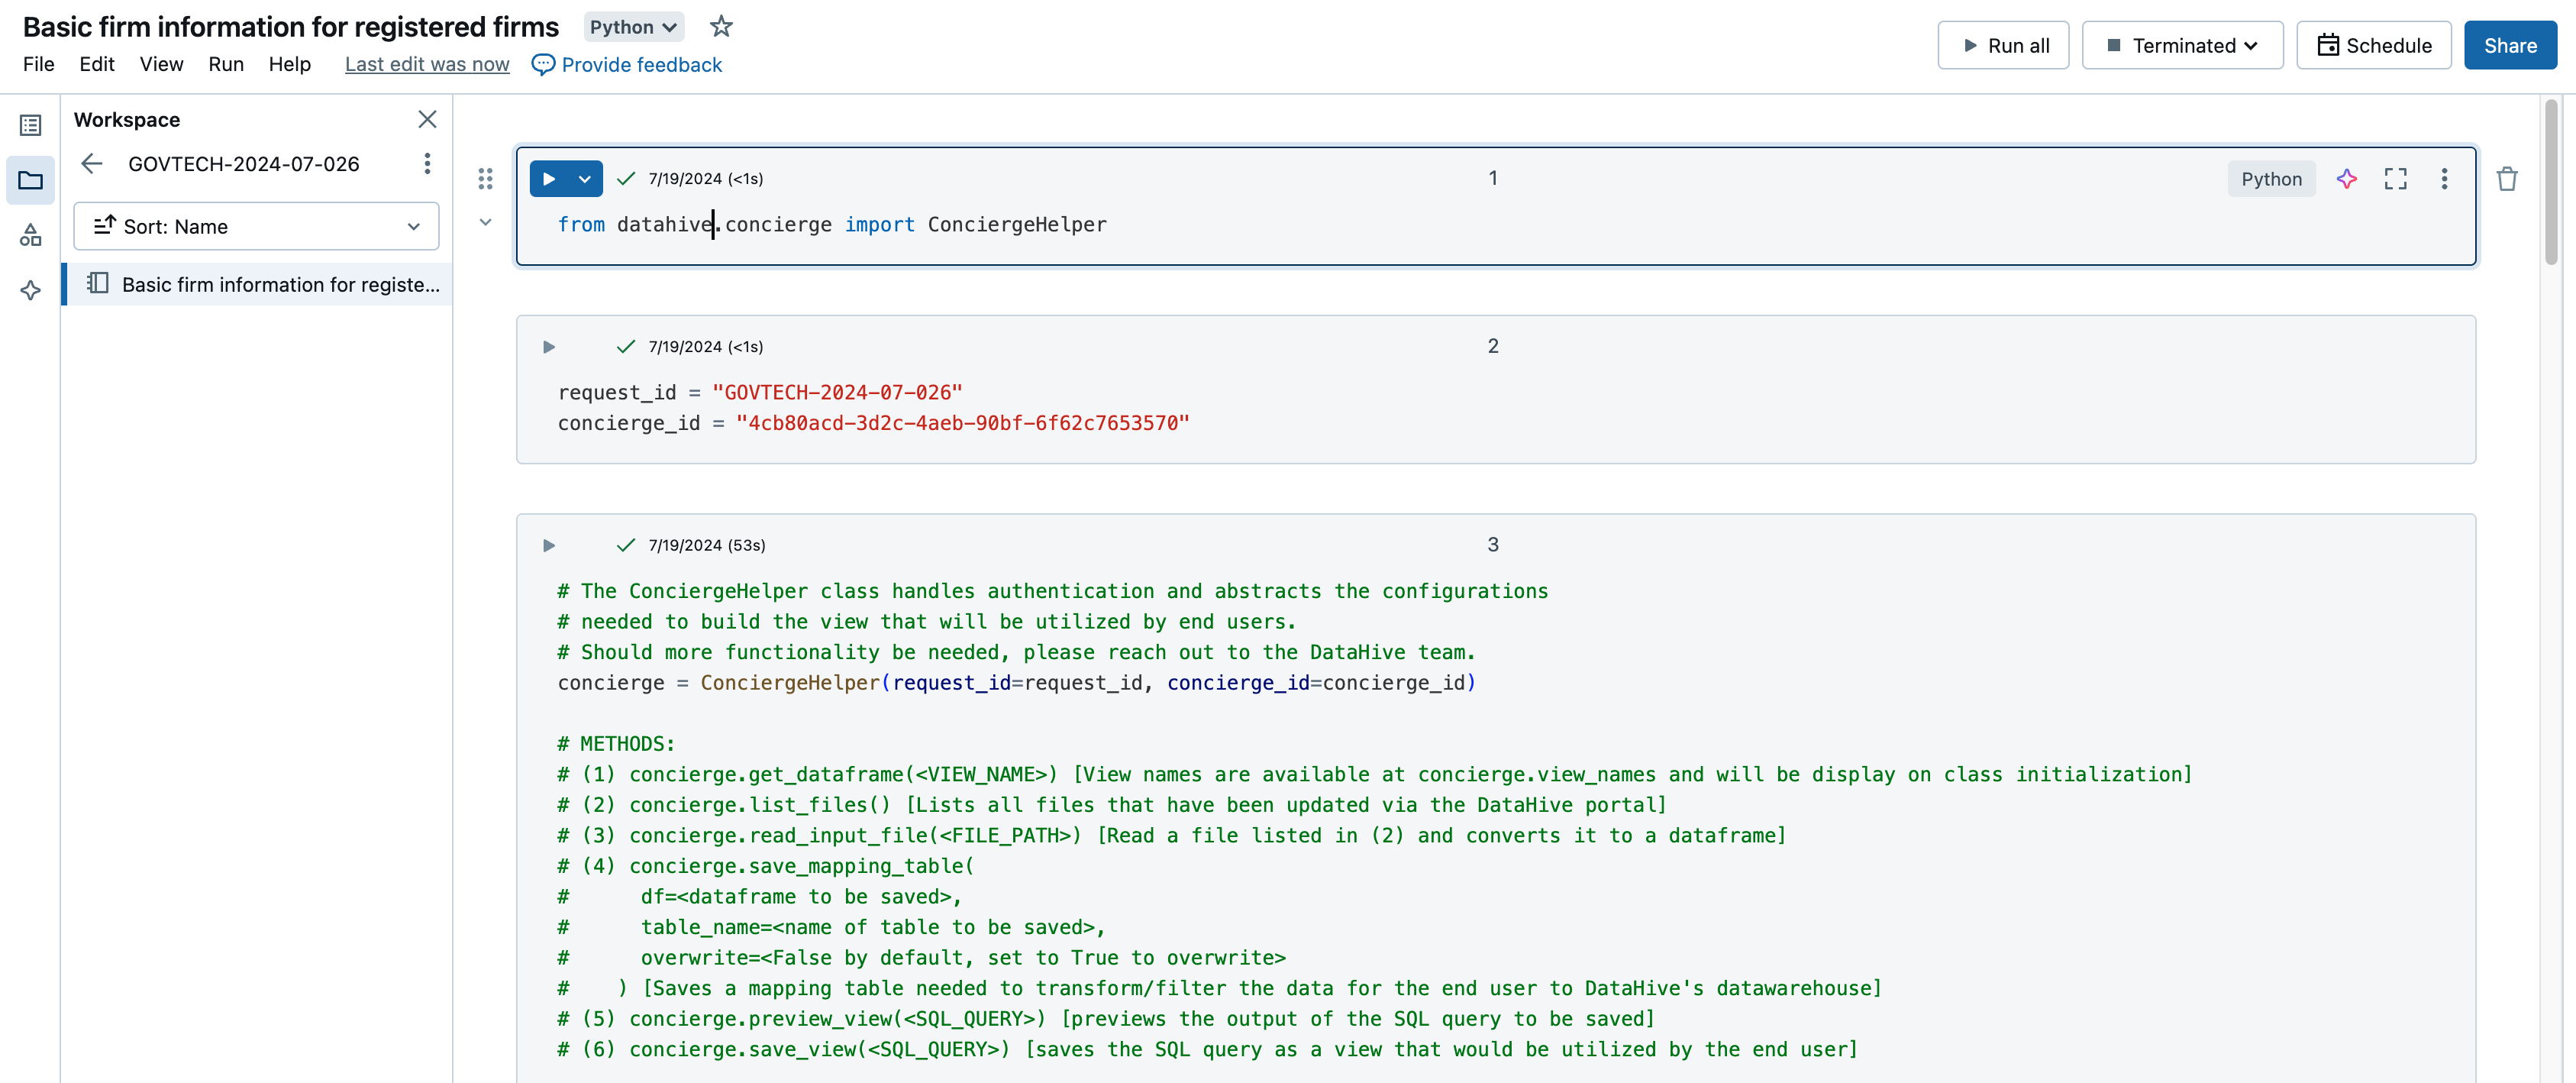
Task: Open the Assistant sparkle sidebar icon
Action: (x=30, y=290)
